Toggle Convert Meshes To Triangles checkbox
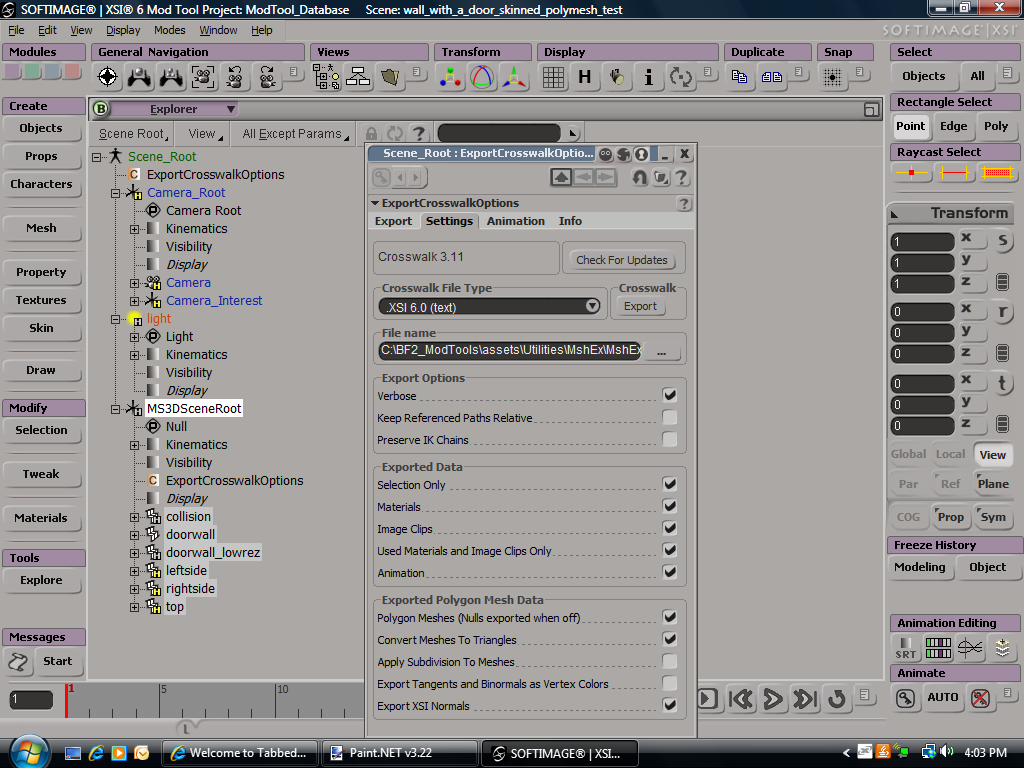 [x=669, y=639]
